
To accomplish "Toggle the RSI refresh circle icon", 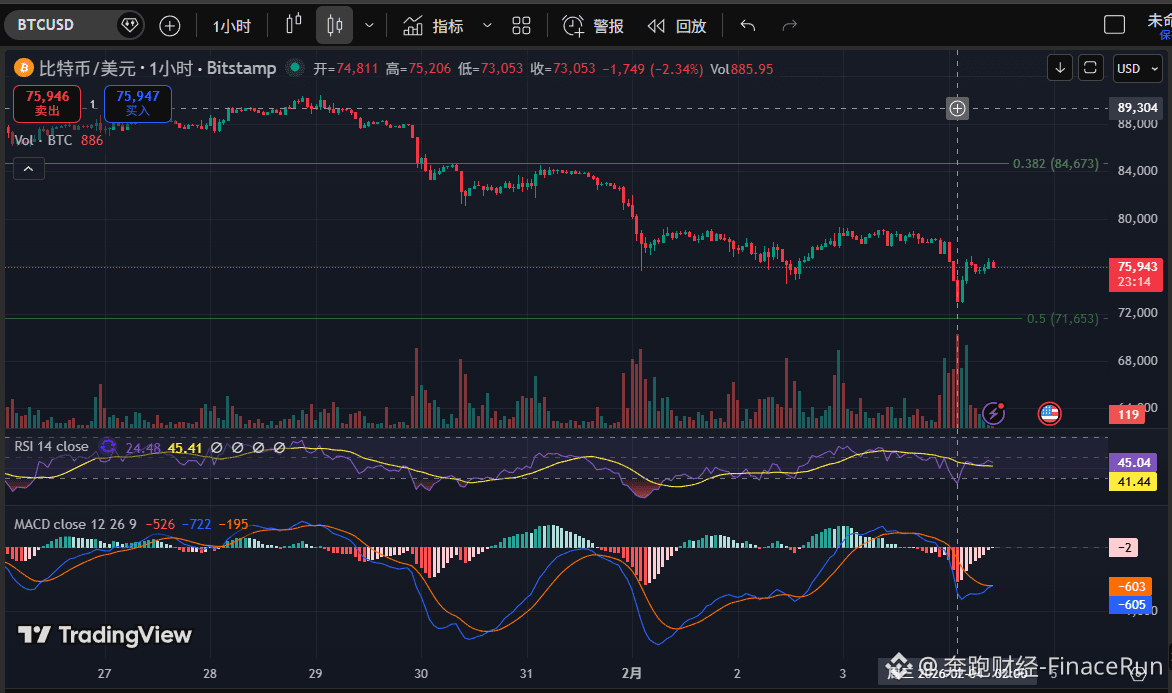I will coord(107,448).
